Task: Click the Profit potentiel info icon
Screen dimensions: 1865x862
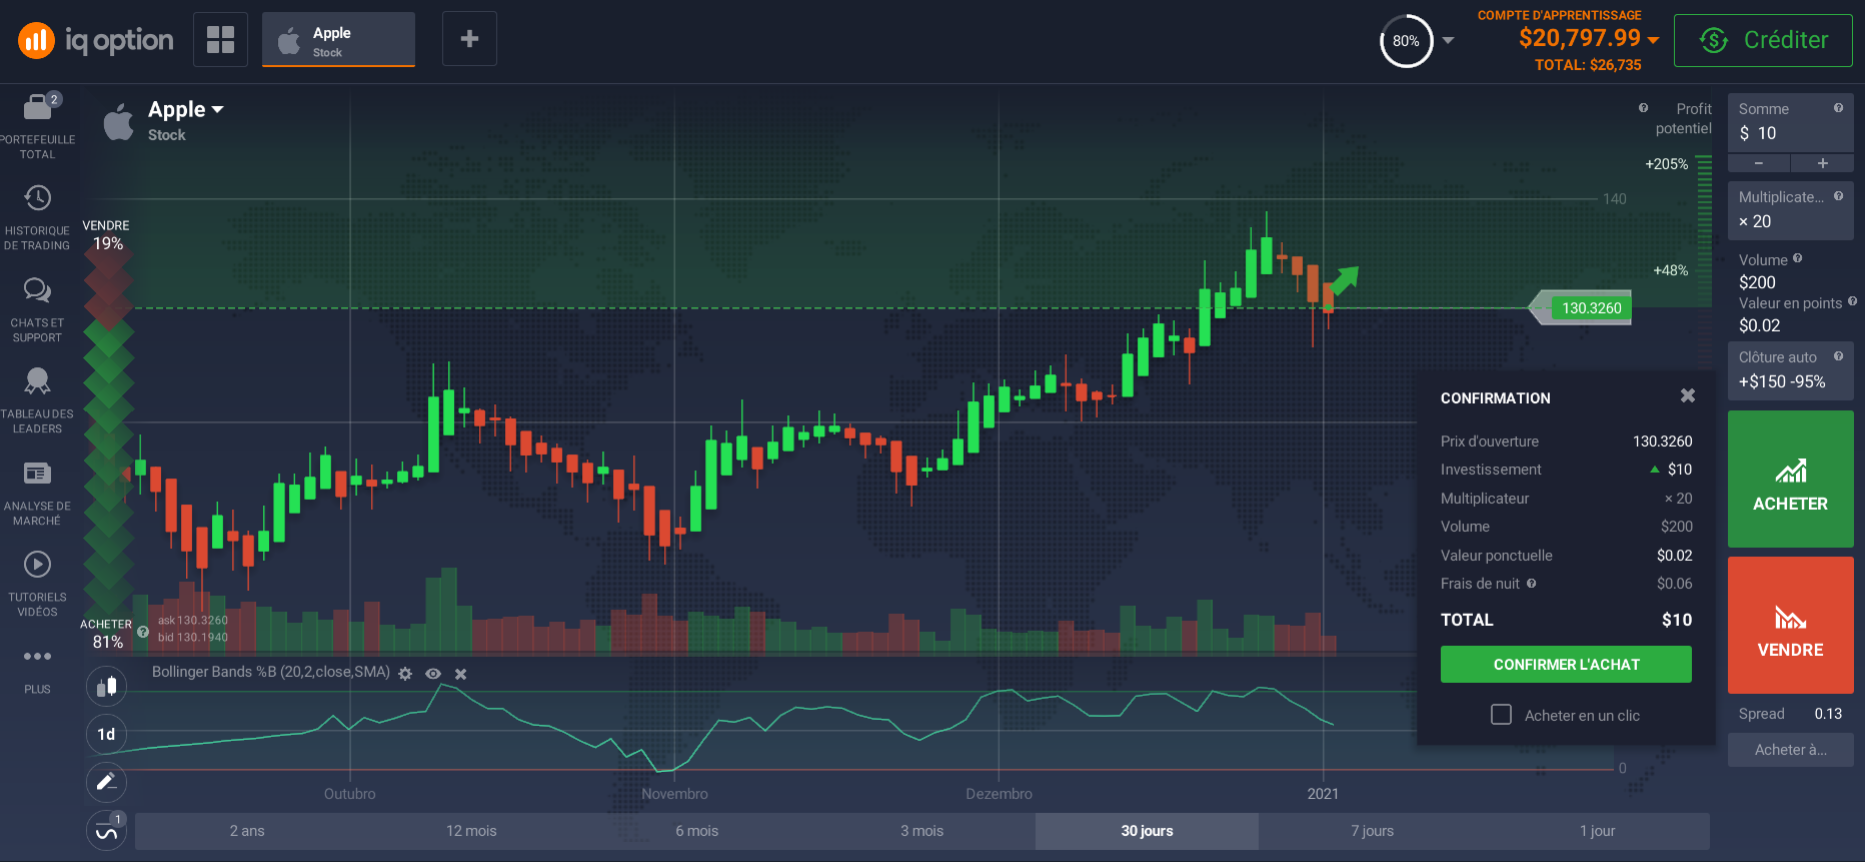Action: tap(1643, 108)
